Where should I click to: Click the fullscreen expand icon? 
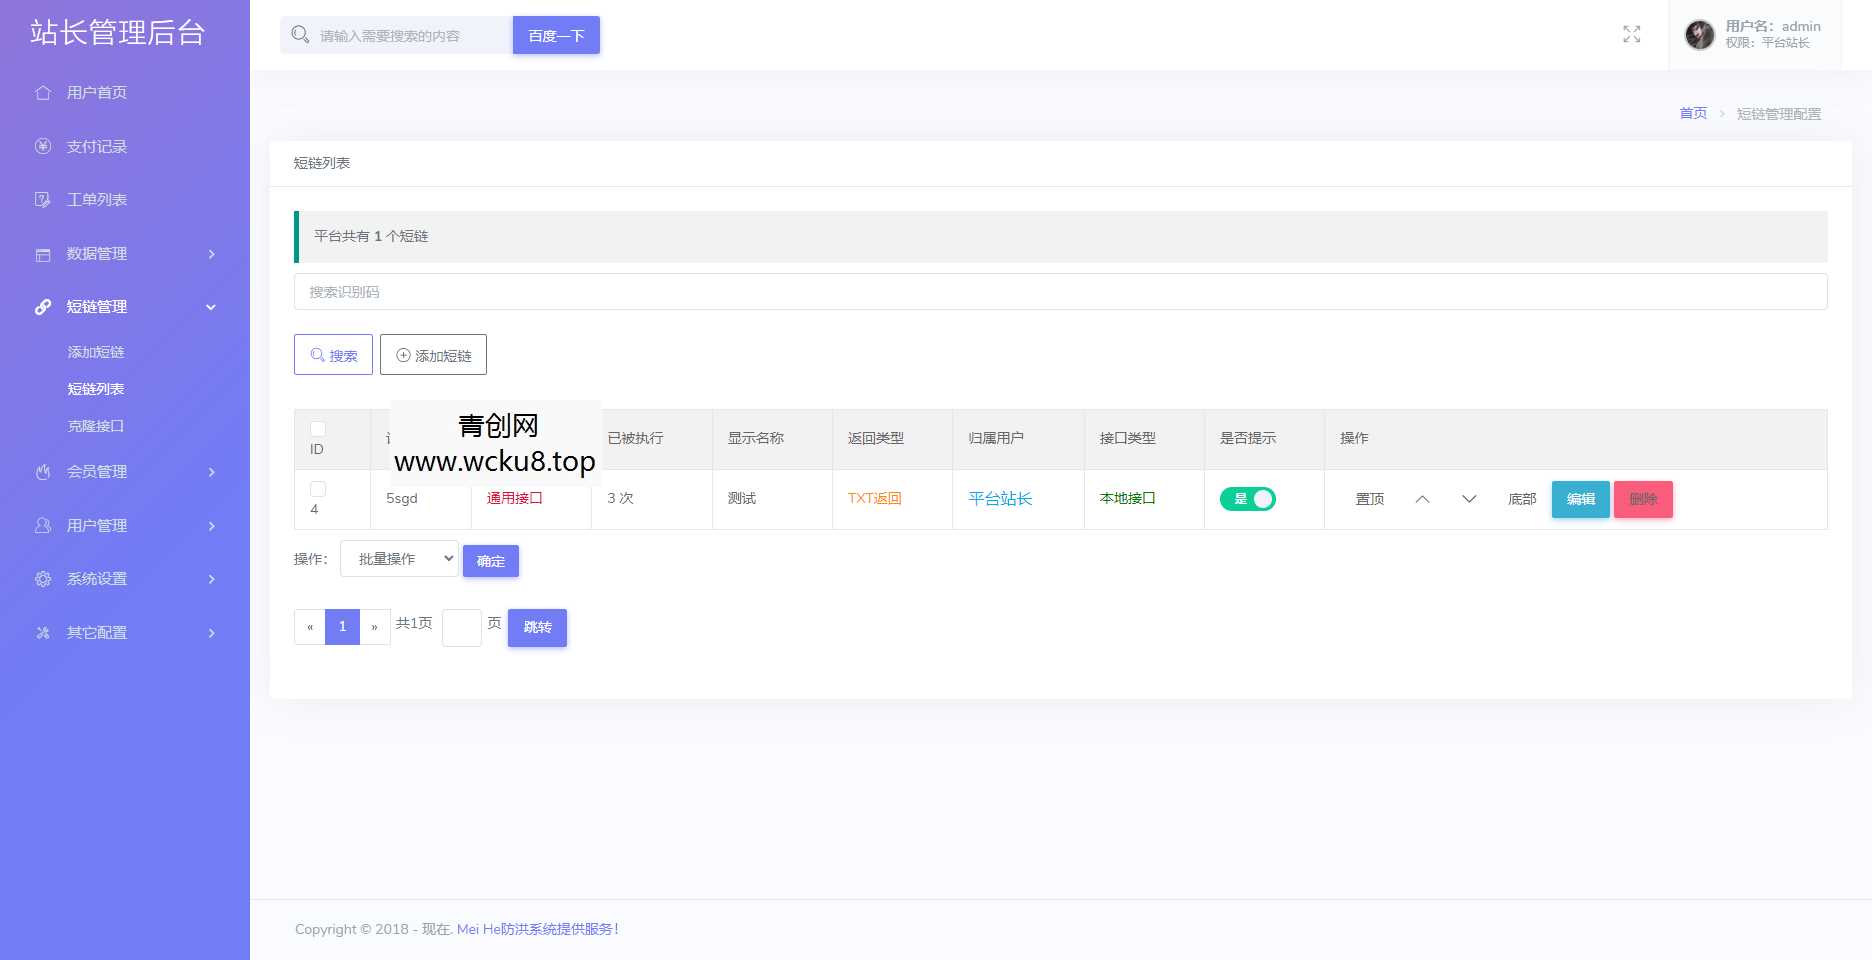pos(1631,35)
